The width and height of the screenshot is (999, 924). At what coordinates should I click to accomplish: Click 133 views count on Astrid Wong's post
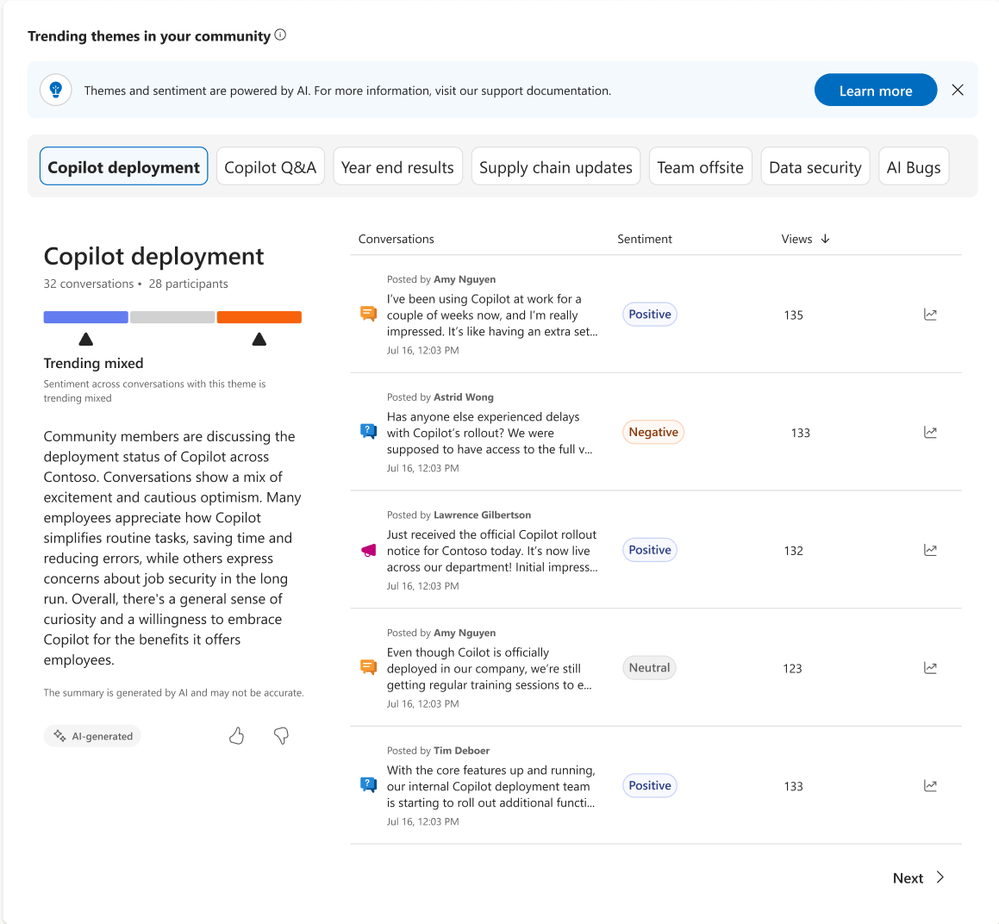[800, 433]
